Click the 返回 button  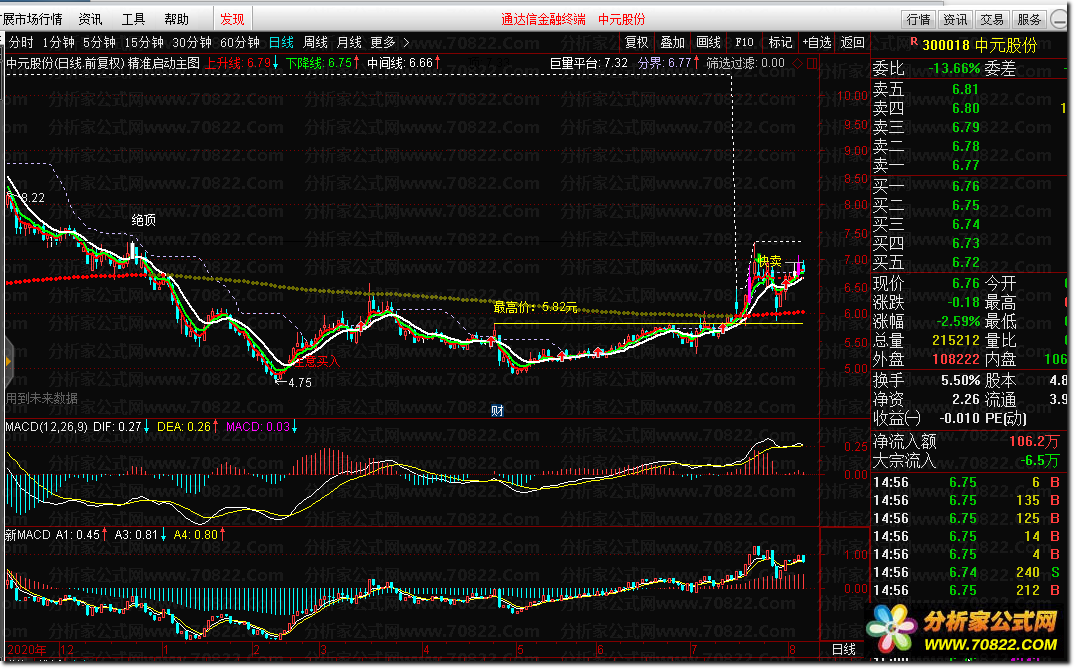point(852,43)
